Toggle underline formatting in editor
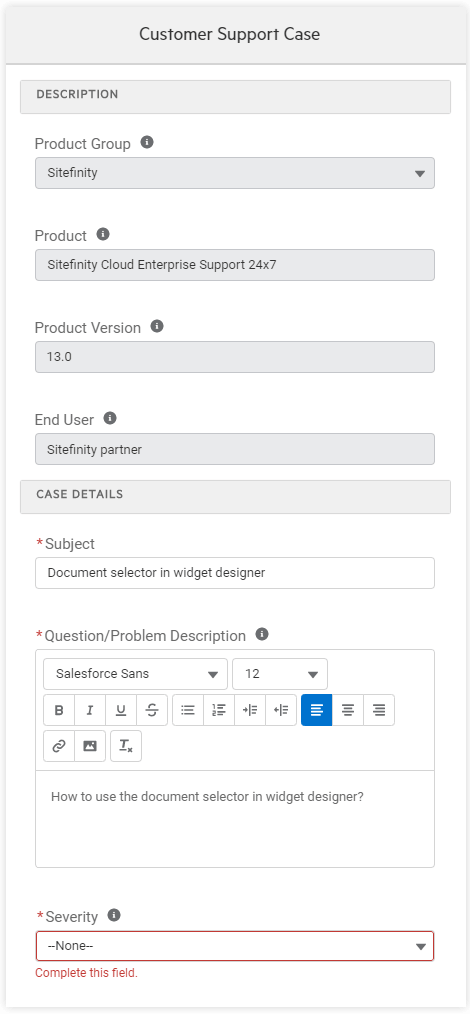The image size is (470, 1014). (x=121, y=710)
